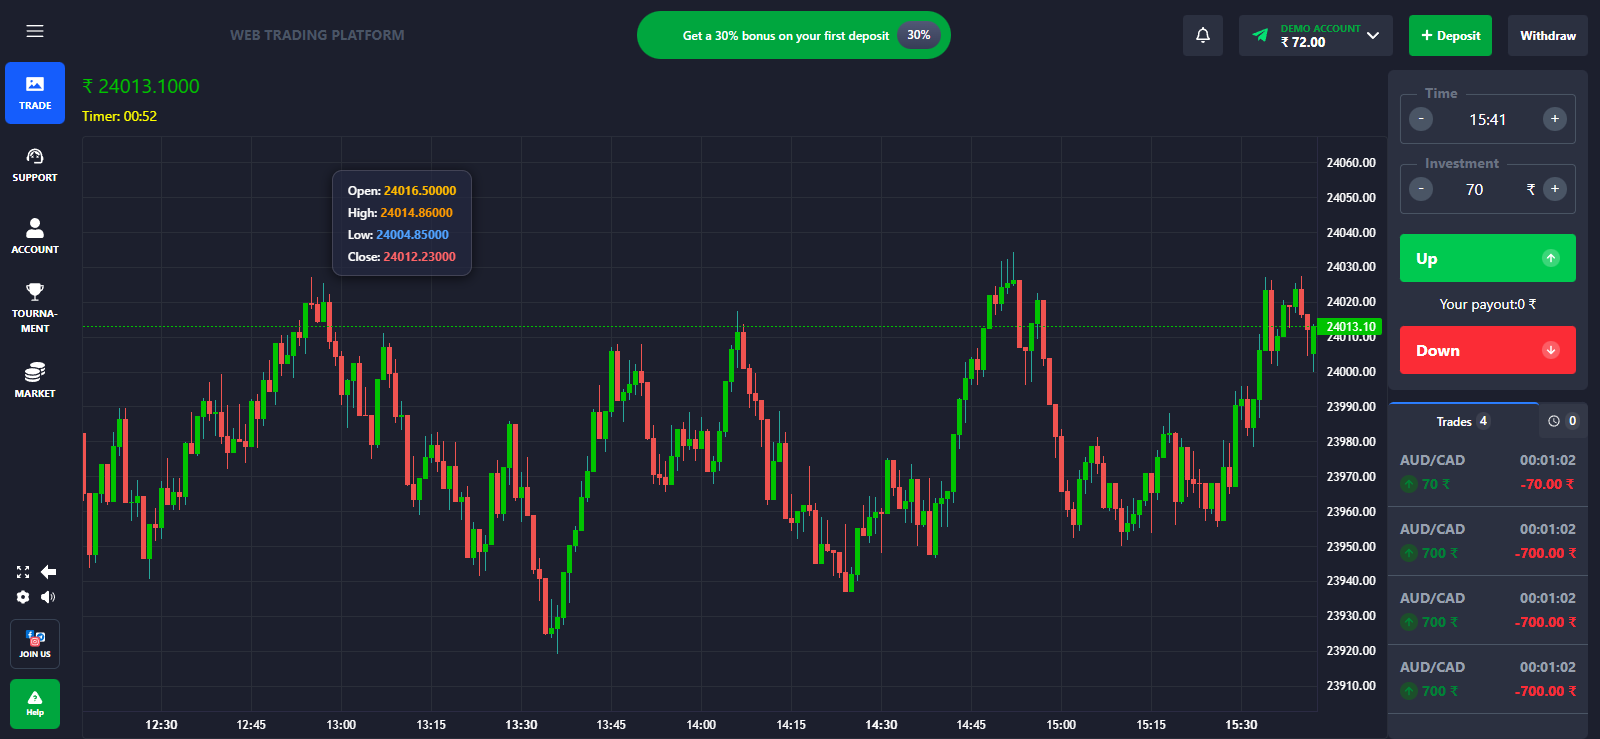Switch to the Trades tab
This screenshot has width=1600, height=739.
pos(1462,421)
